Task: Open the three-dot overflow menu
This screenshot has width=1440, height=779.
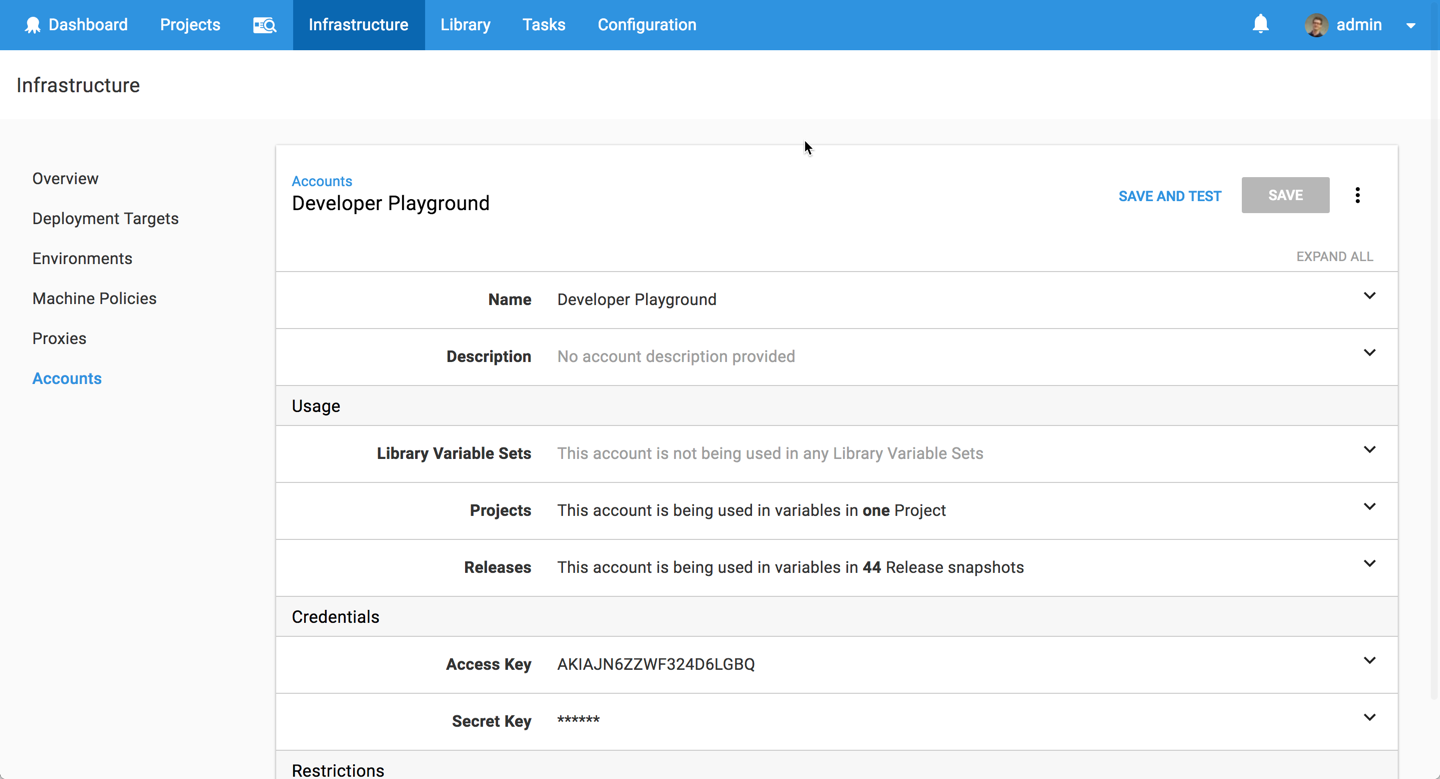Action: [x=1357, y=196]
